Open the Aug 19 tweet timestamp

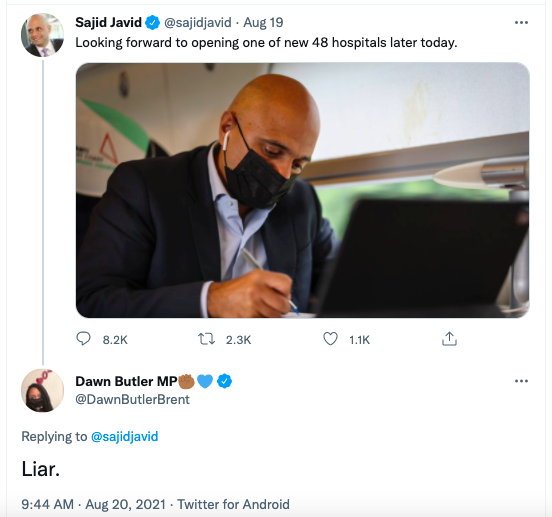(x=263, y=23)
